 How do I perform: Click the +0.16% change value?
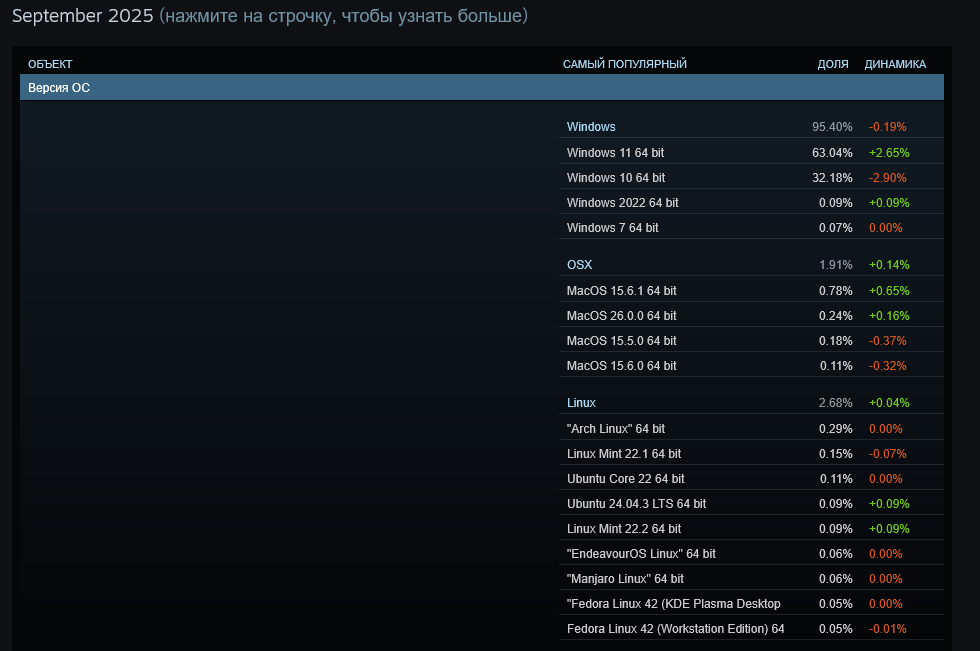coord(889,316)
